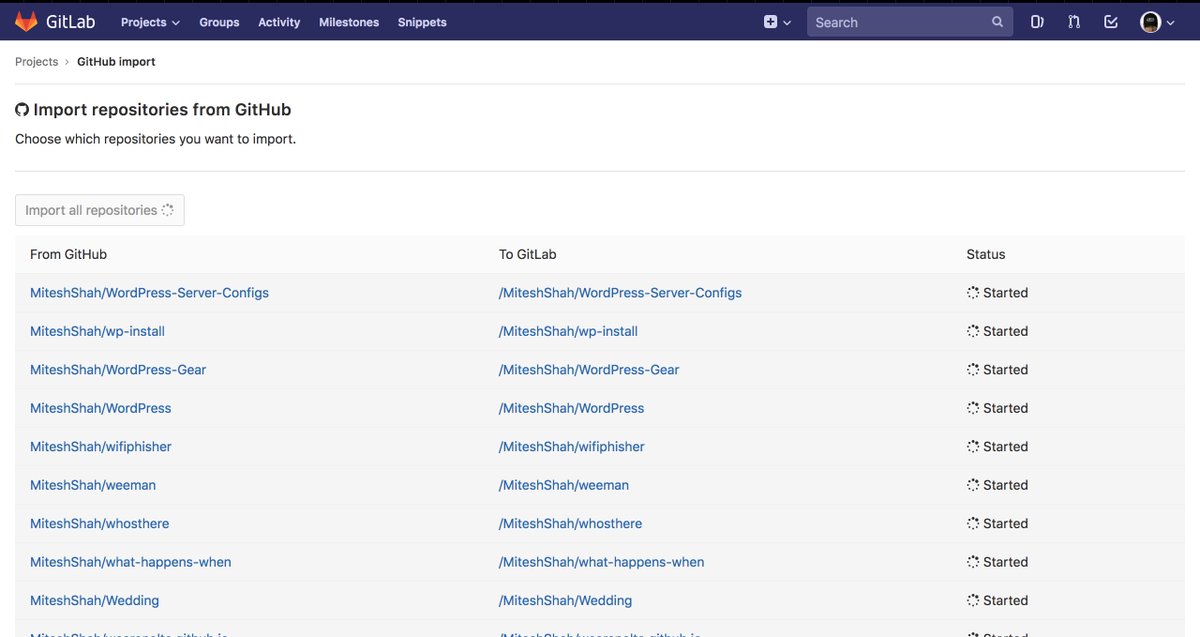1200x637 pixels.
Task: Click the search magnifier icon
Action: click(997, 22)
